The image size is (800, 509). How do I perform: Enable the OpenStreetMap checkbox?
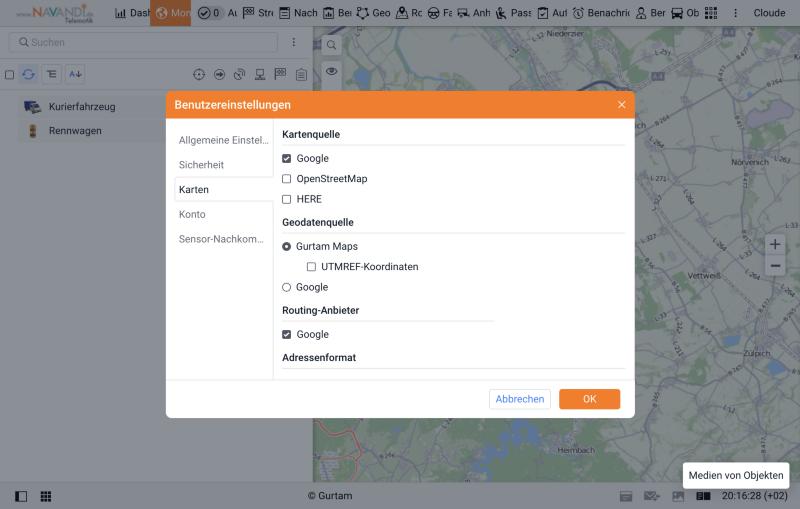[x=287, y=179]
